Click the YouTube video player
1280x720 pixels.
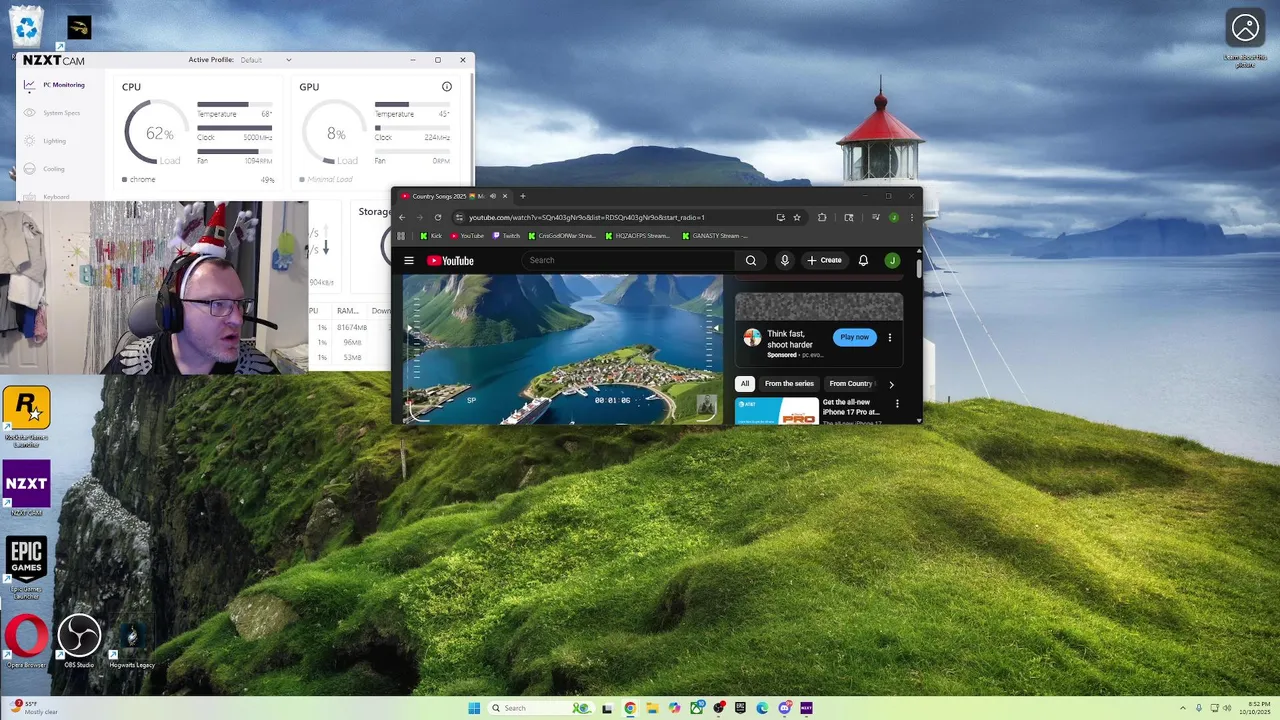[562, 349]
